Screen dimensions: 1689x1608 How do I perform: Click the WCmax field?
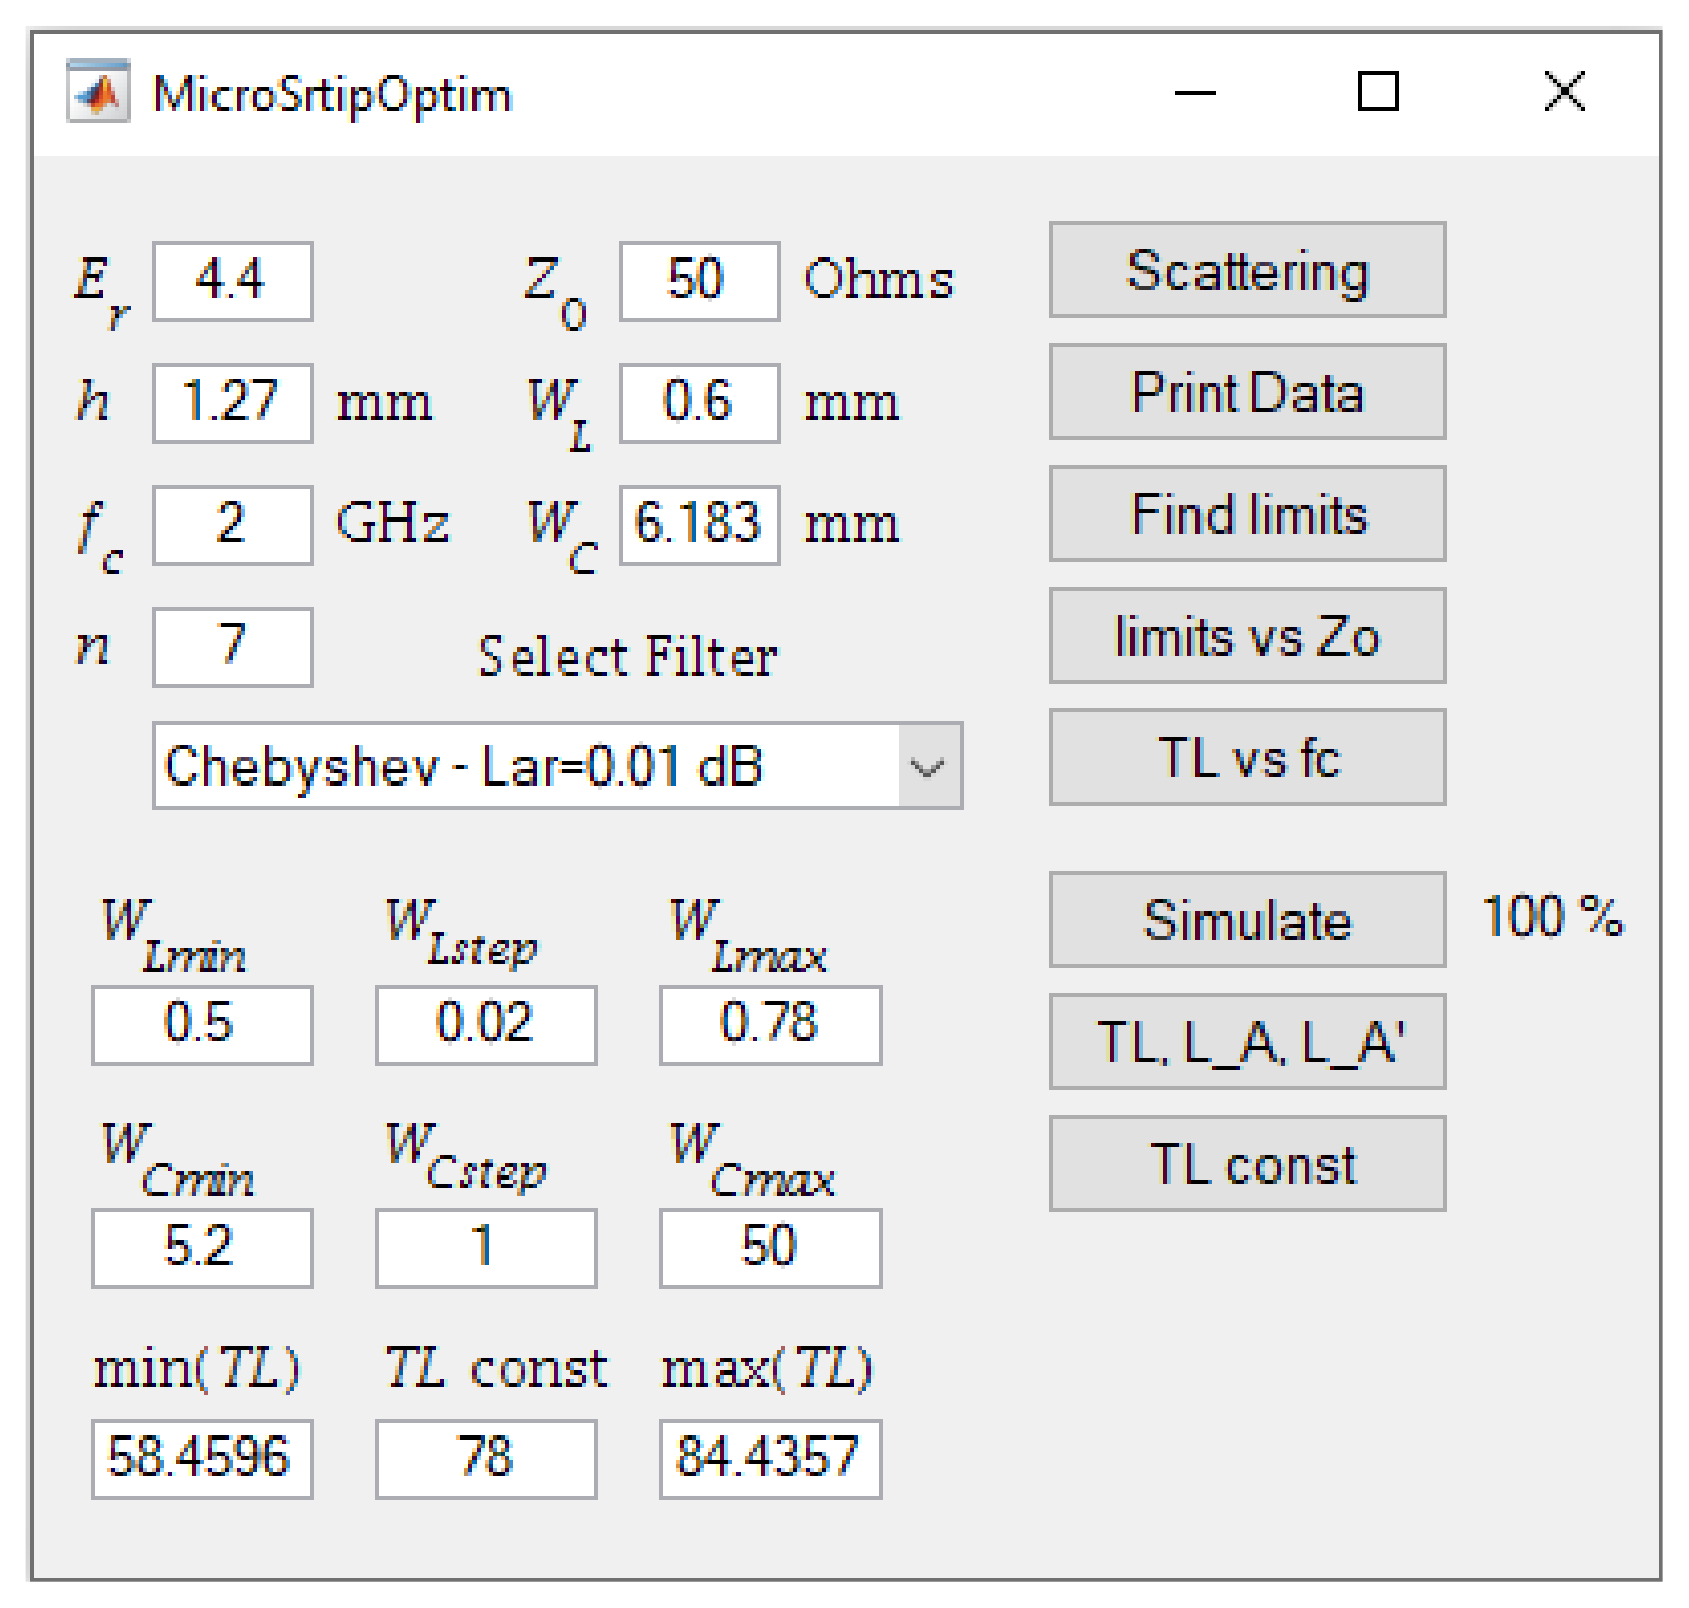[x=769, y=1248]
